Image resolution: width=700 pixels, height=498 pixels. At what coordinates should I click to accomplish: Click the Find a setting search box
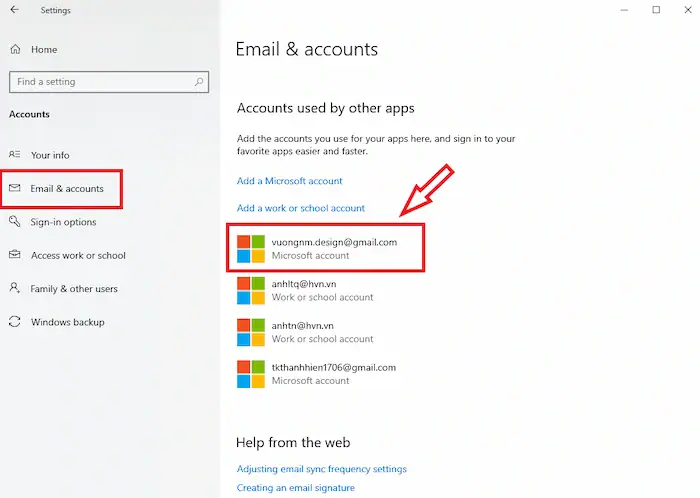(108, 82)
